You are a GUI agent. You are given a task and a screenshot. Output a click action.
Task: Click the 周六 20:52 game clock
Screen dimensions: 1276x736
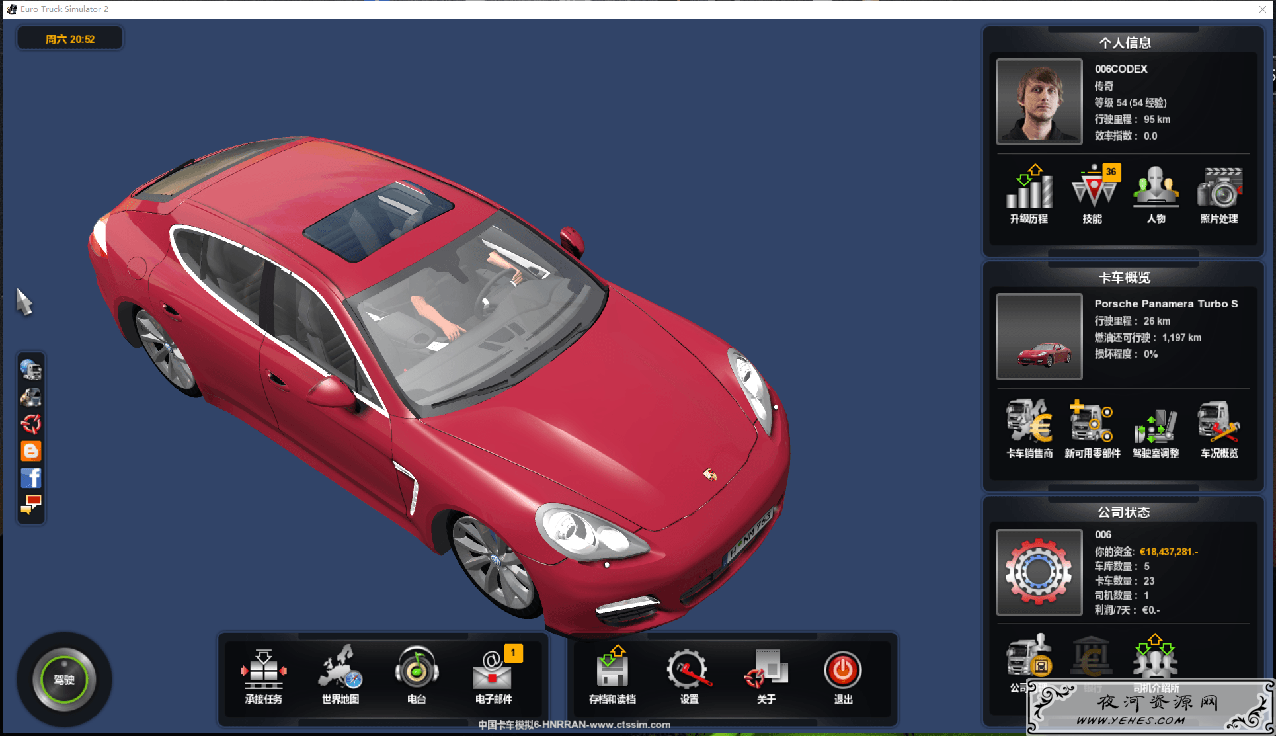point(70,40)
